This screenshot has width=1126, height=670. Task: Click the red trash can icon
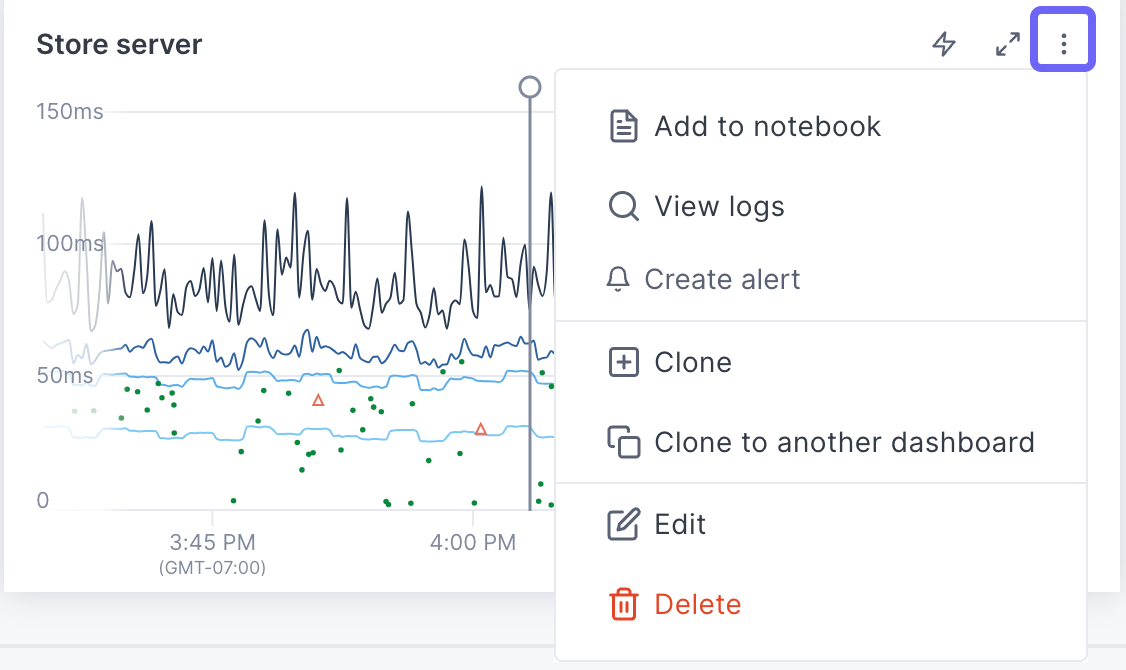pos(623,604)
